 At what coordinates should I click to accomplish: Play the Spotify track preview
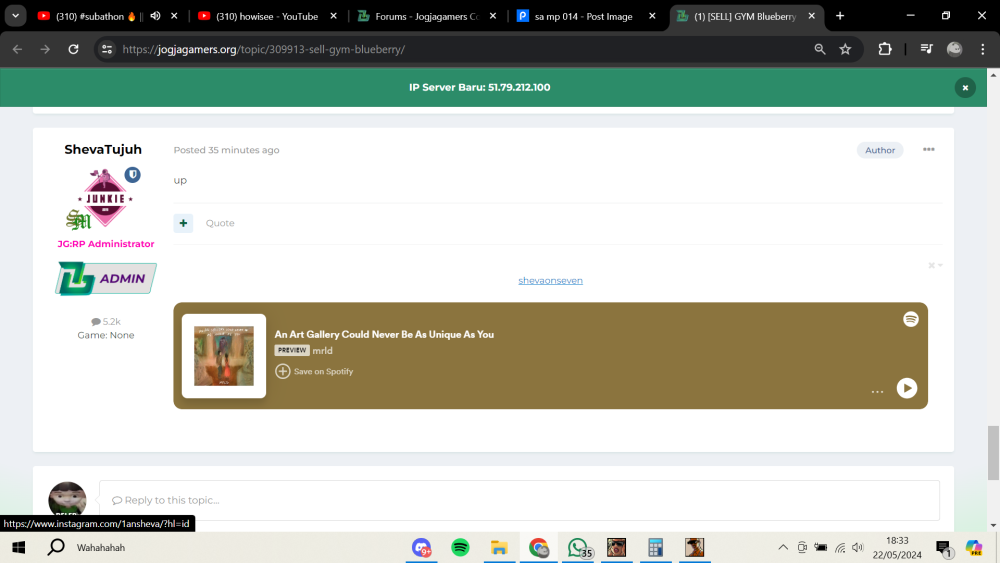pyautogui.click(x=906, y=388)
